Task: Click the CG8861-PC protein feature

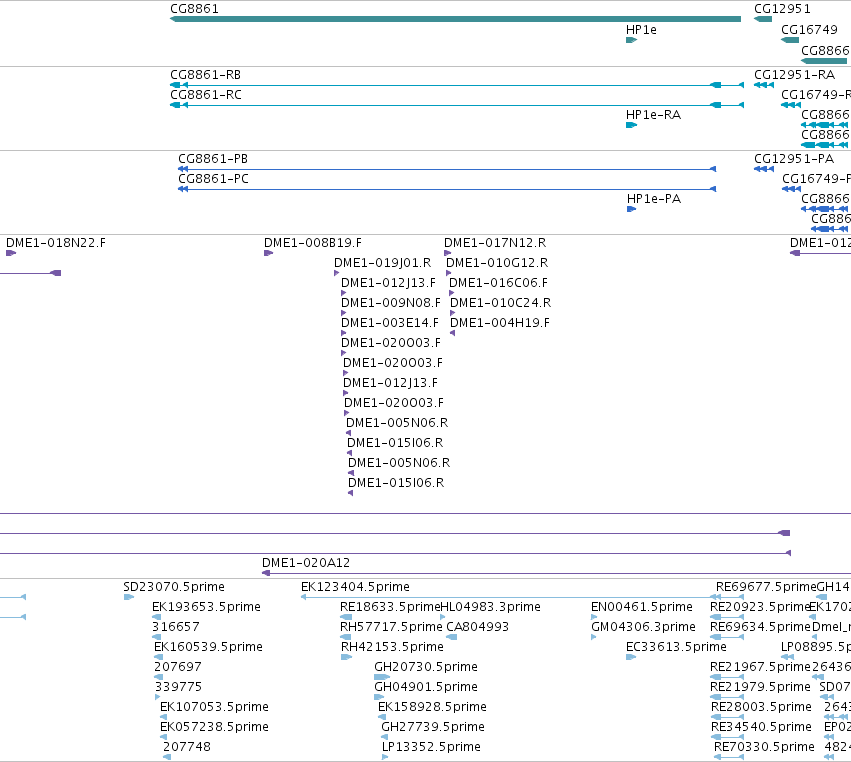Action: [x=447, y=189]
